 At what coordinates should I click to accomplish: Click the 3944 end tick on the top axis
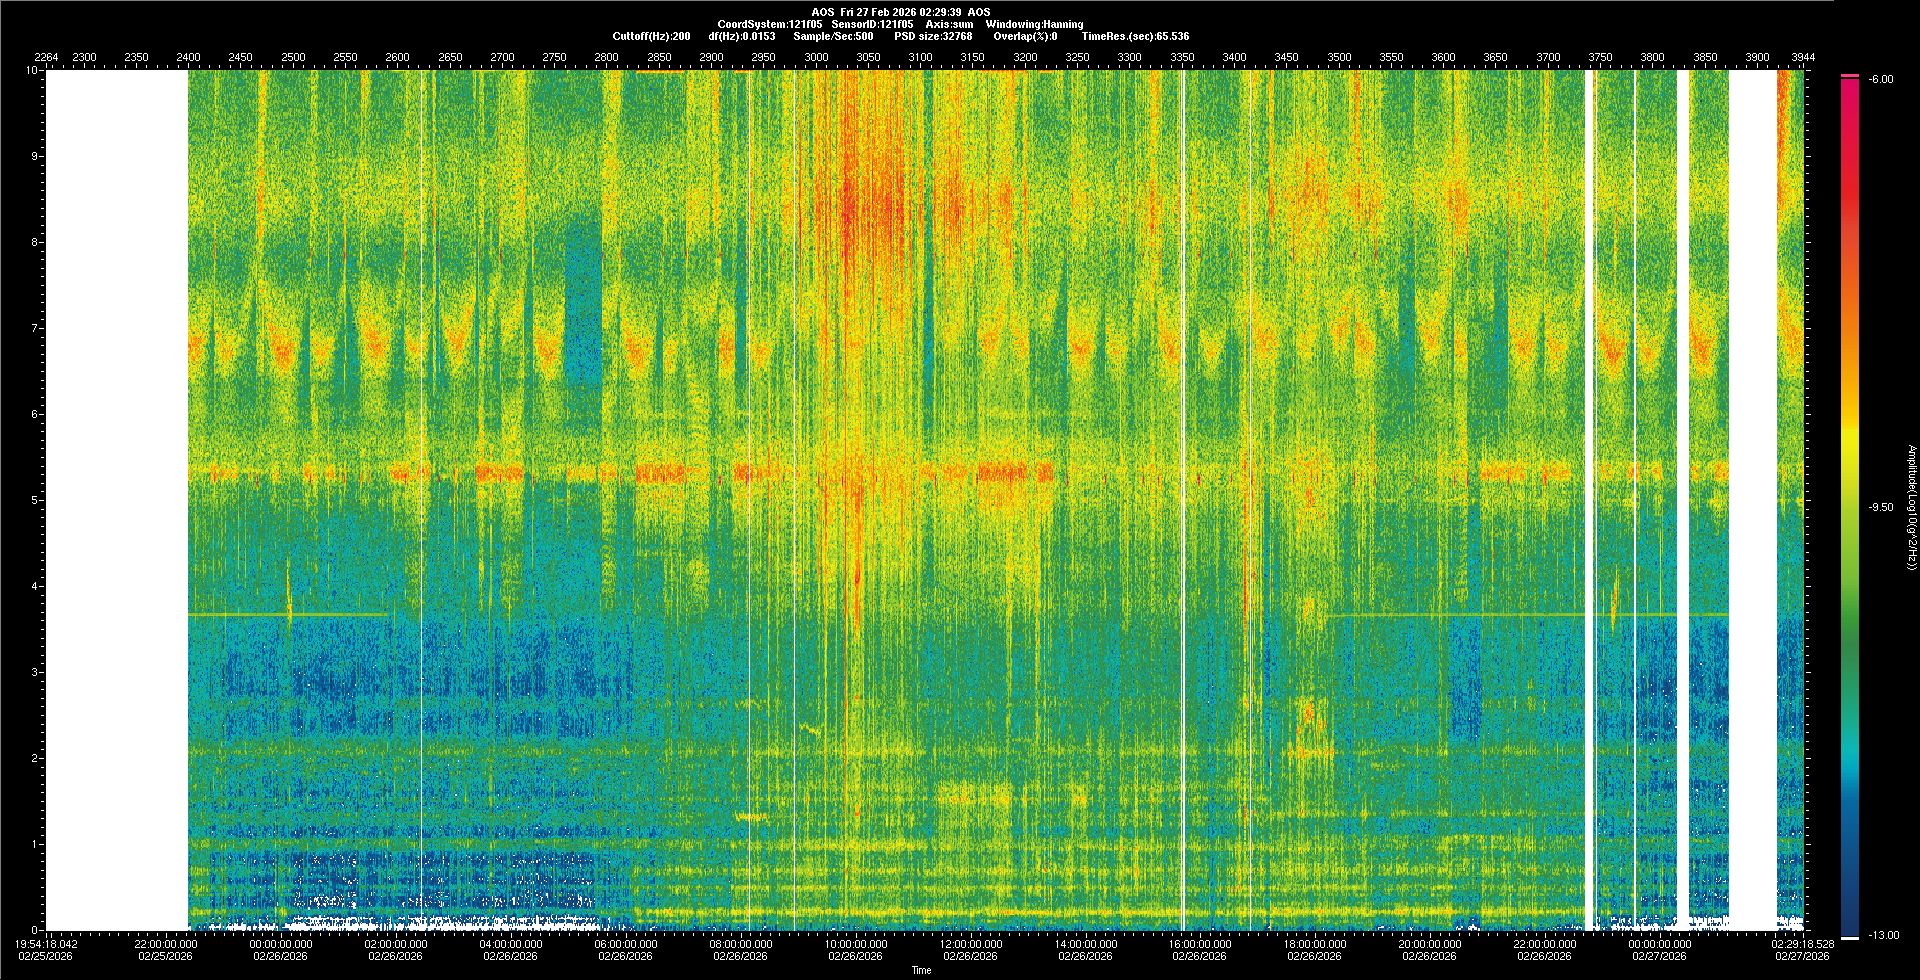pos(1803,57)
